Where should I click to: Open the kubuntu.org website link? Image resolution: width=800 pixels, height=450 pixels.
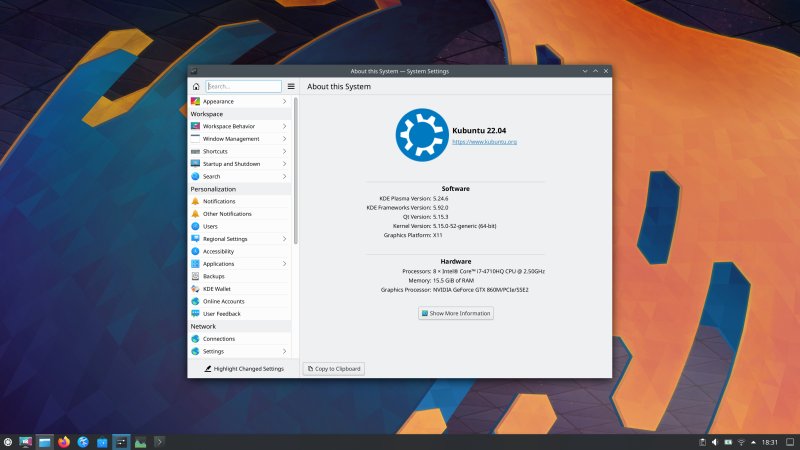pos(484,142)
